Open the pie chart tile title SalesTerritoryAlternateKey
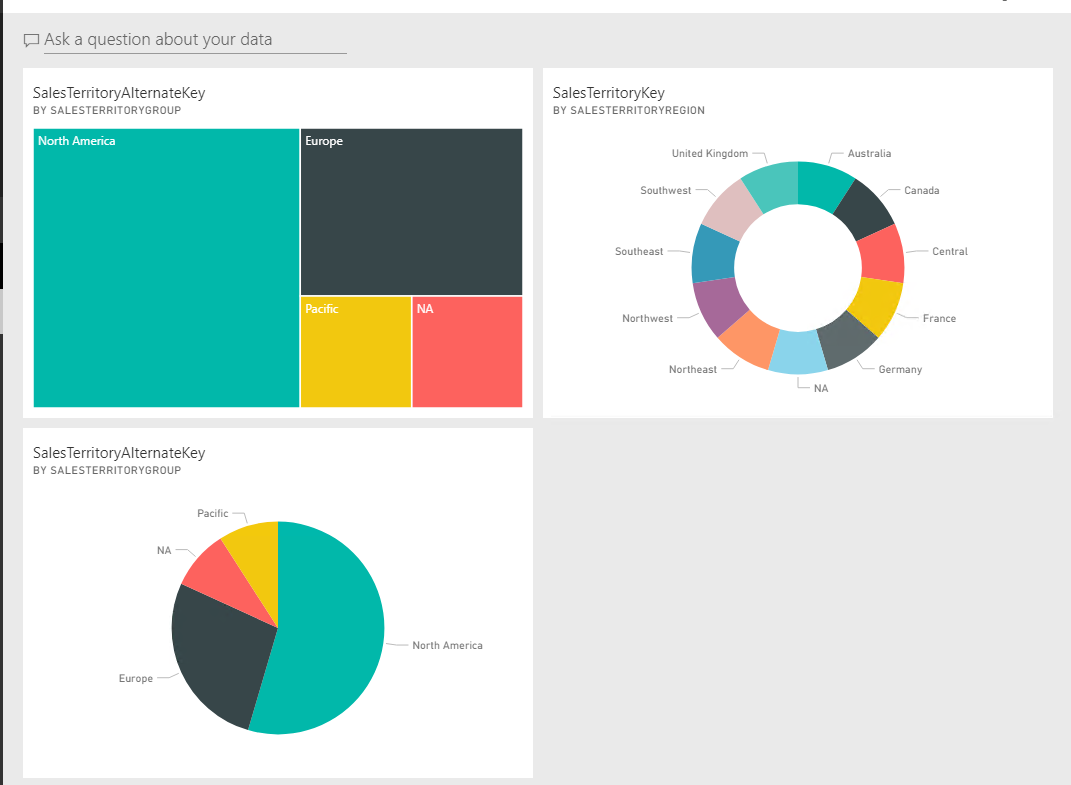1071x785 pixels. (119, 453)
